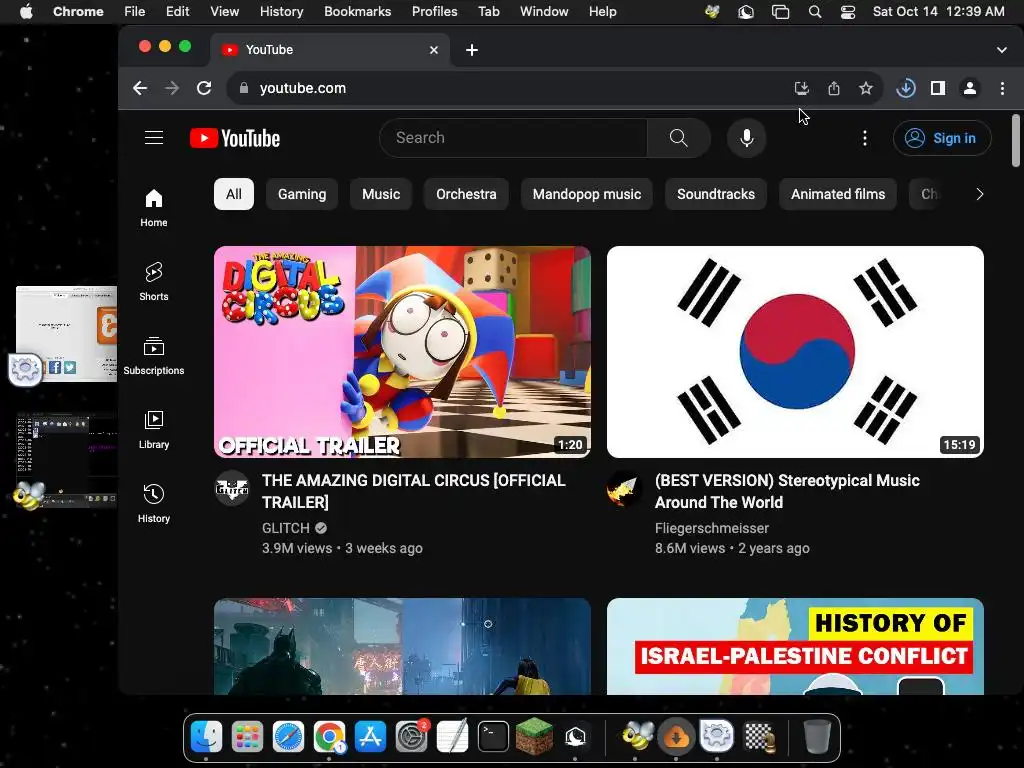
Task: Open Spotlight search in menu bar
Action: (814, 12)
